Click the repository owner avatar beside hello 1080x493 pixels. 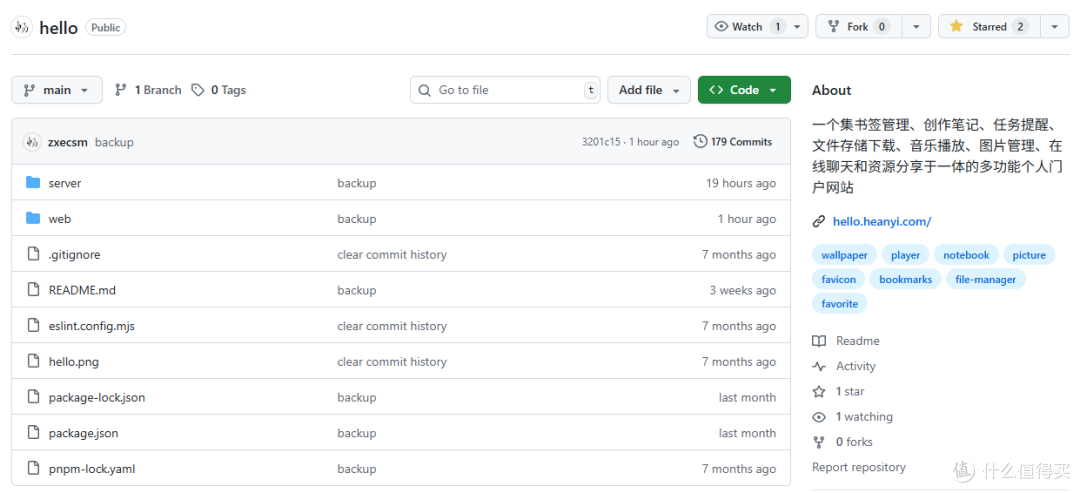pos(22,28)
